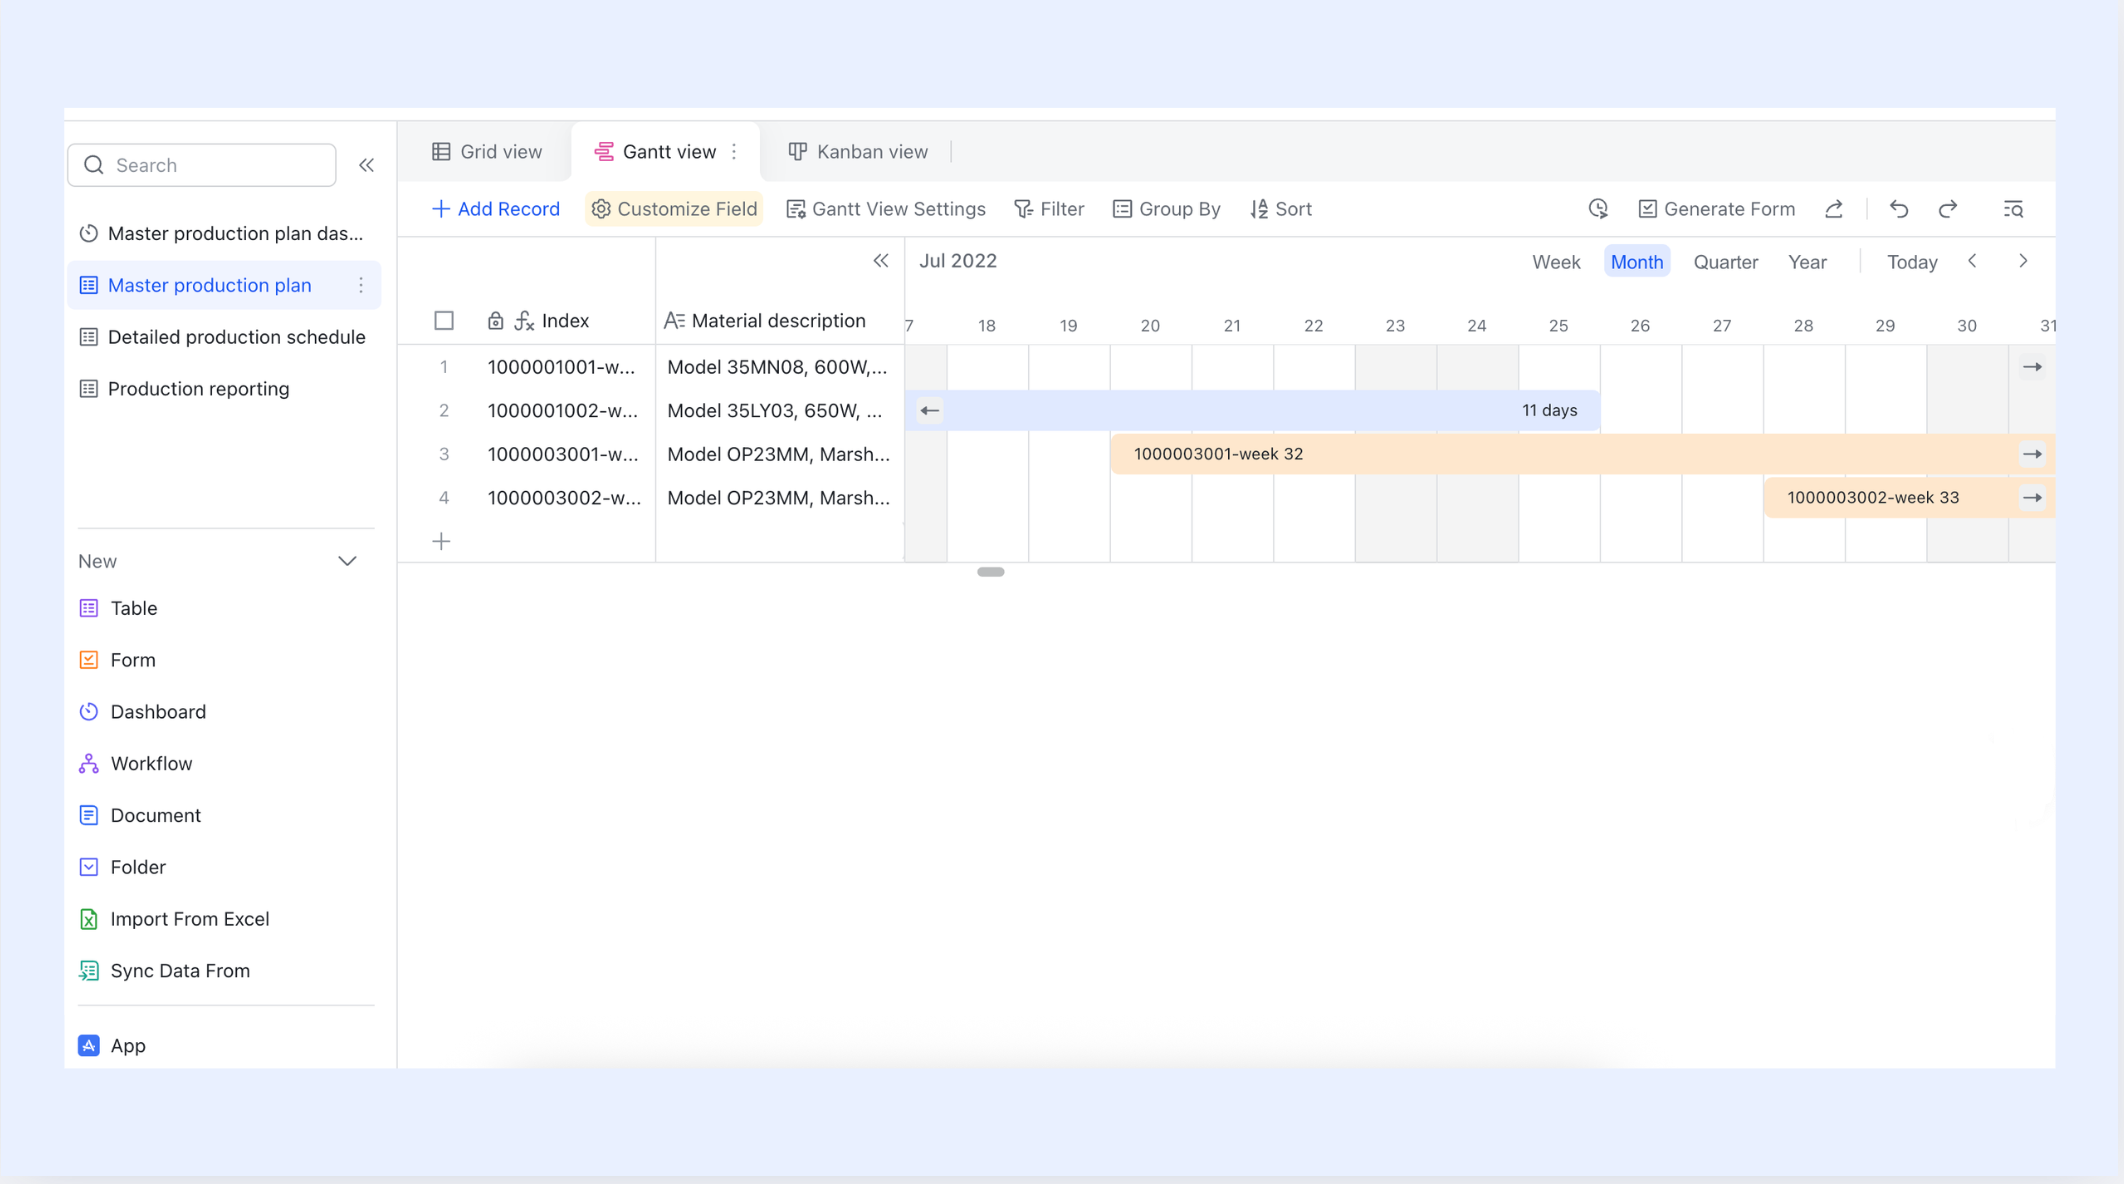Collapse the Gantt field panel
The width and height of the screenshot is (2124, 1184).
pos(881,261)
